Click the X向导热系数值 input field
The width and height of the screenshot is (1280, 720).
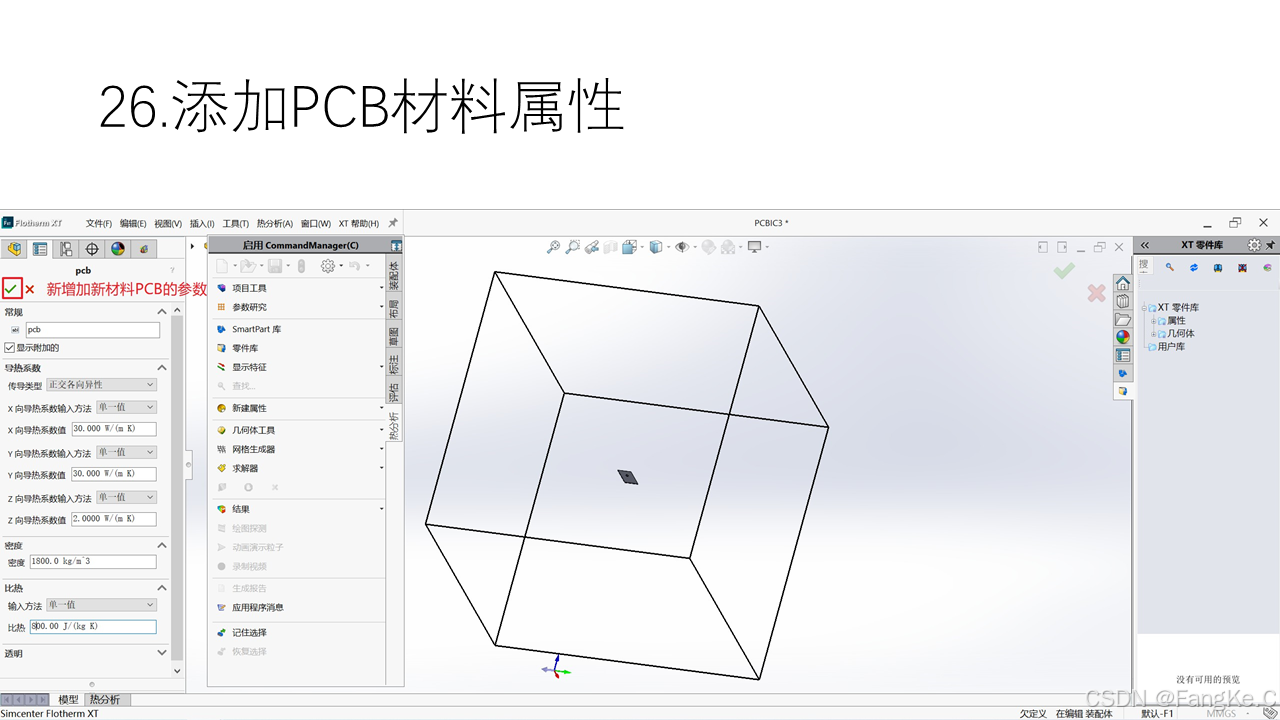coord(114,429)
